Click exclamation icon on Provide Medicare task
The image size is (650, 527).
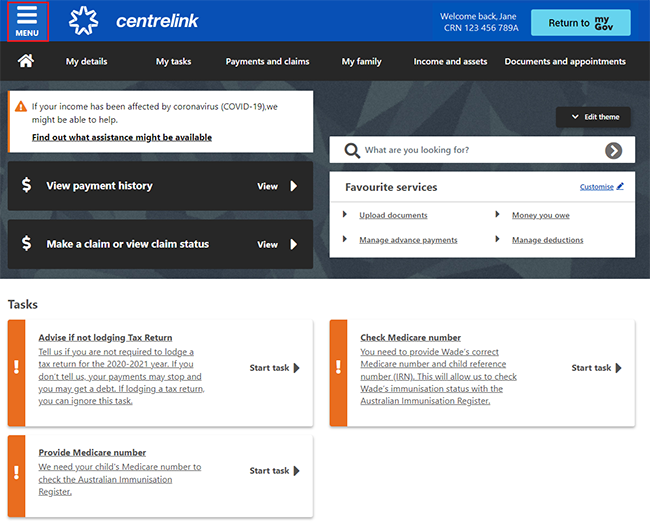click(x=17, y=472)
